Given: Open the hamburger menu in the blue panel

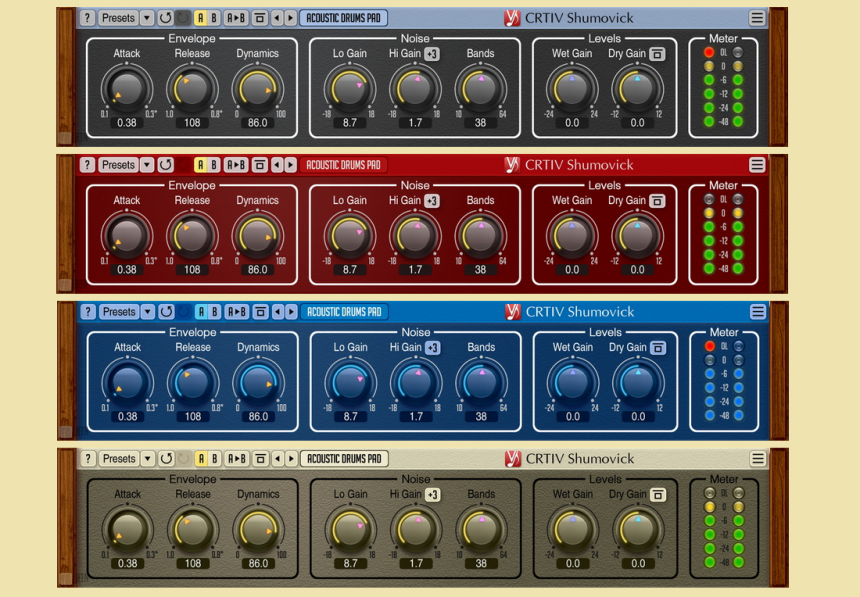Looking at the screenshot, I should pyautogui.click(x=757, y=312).
